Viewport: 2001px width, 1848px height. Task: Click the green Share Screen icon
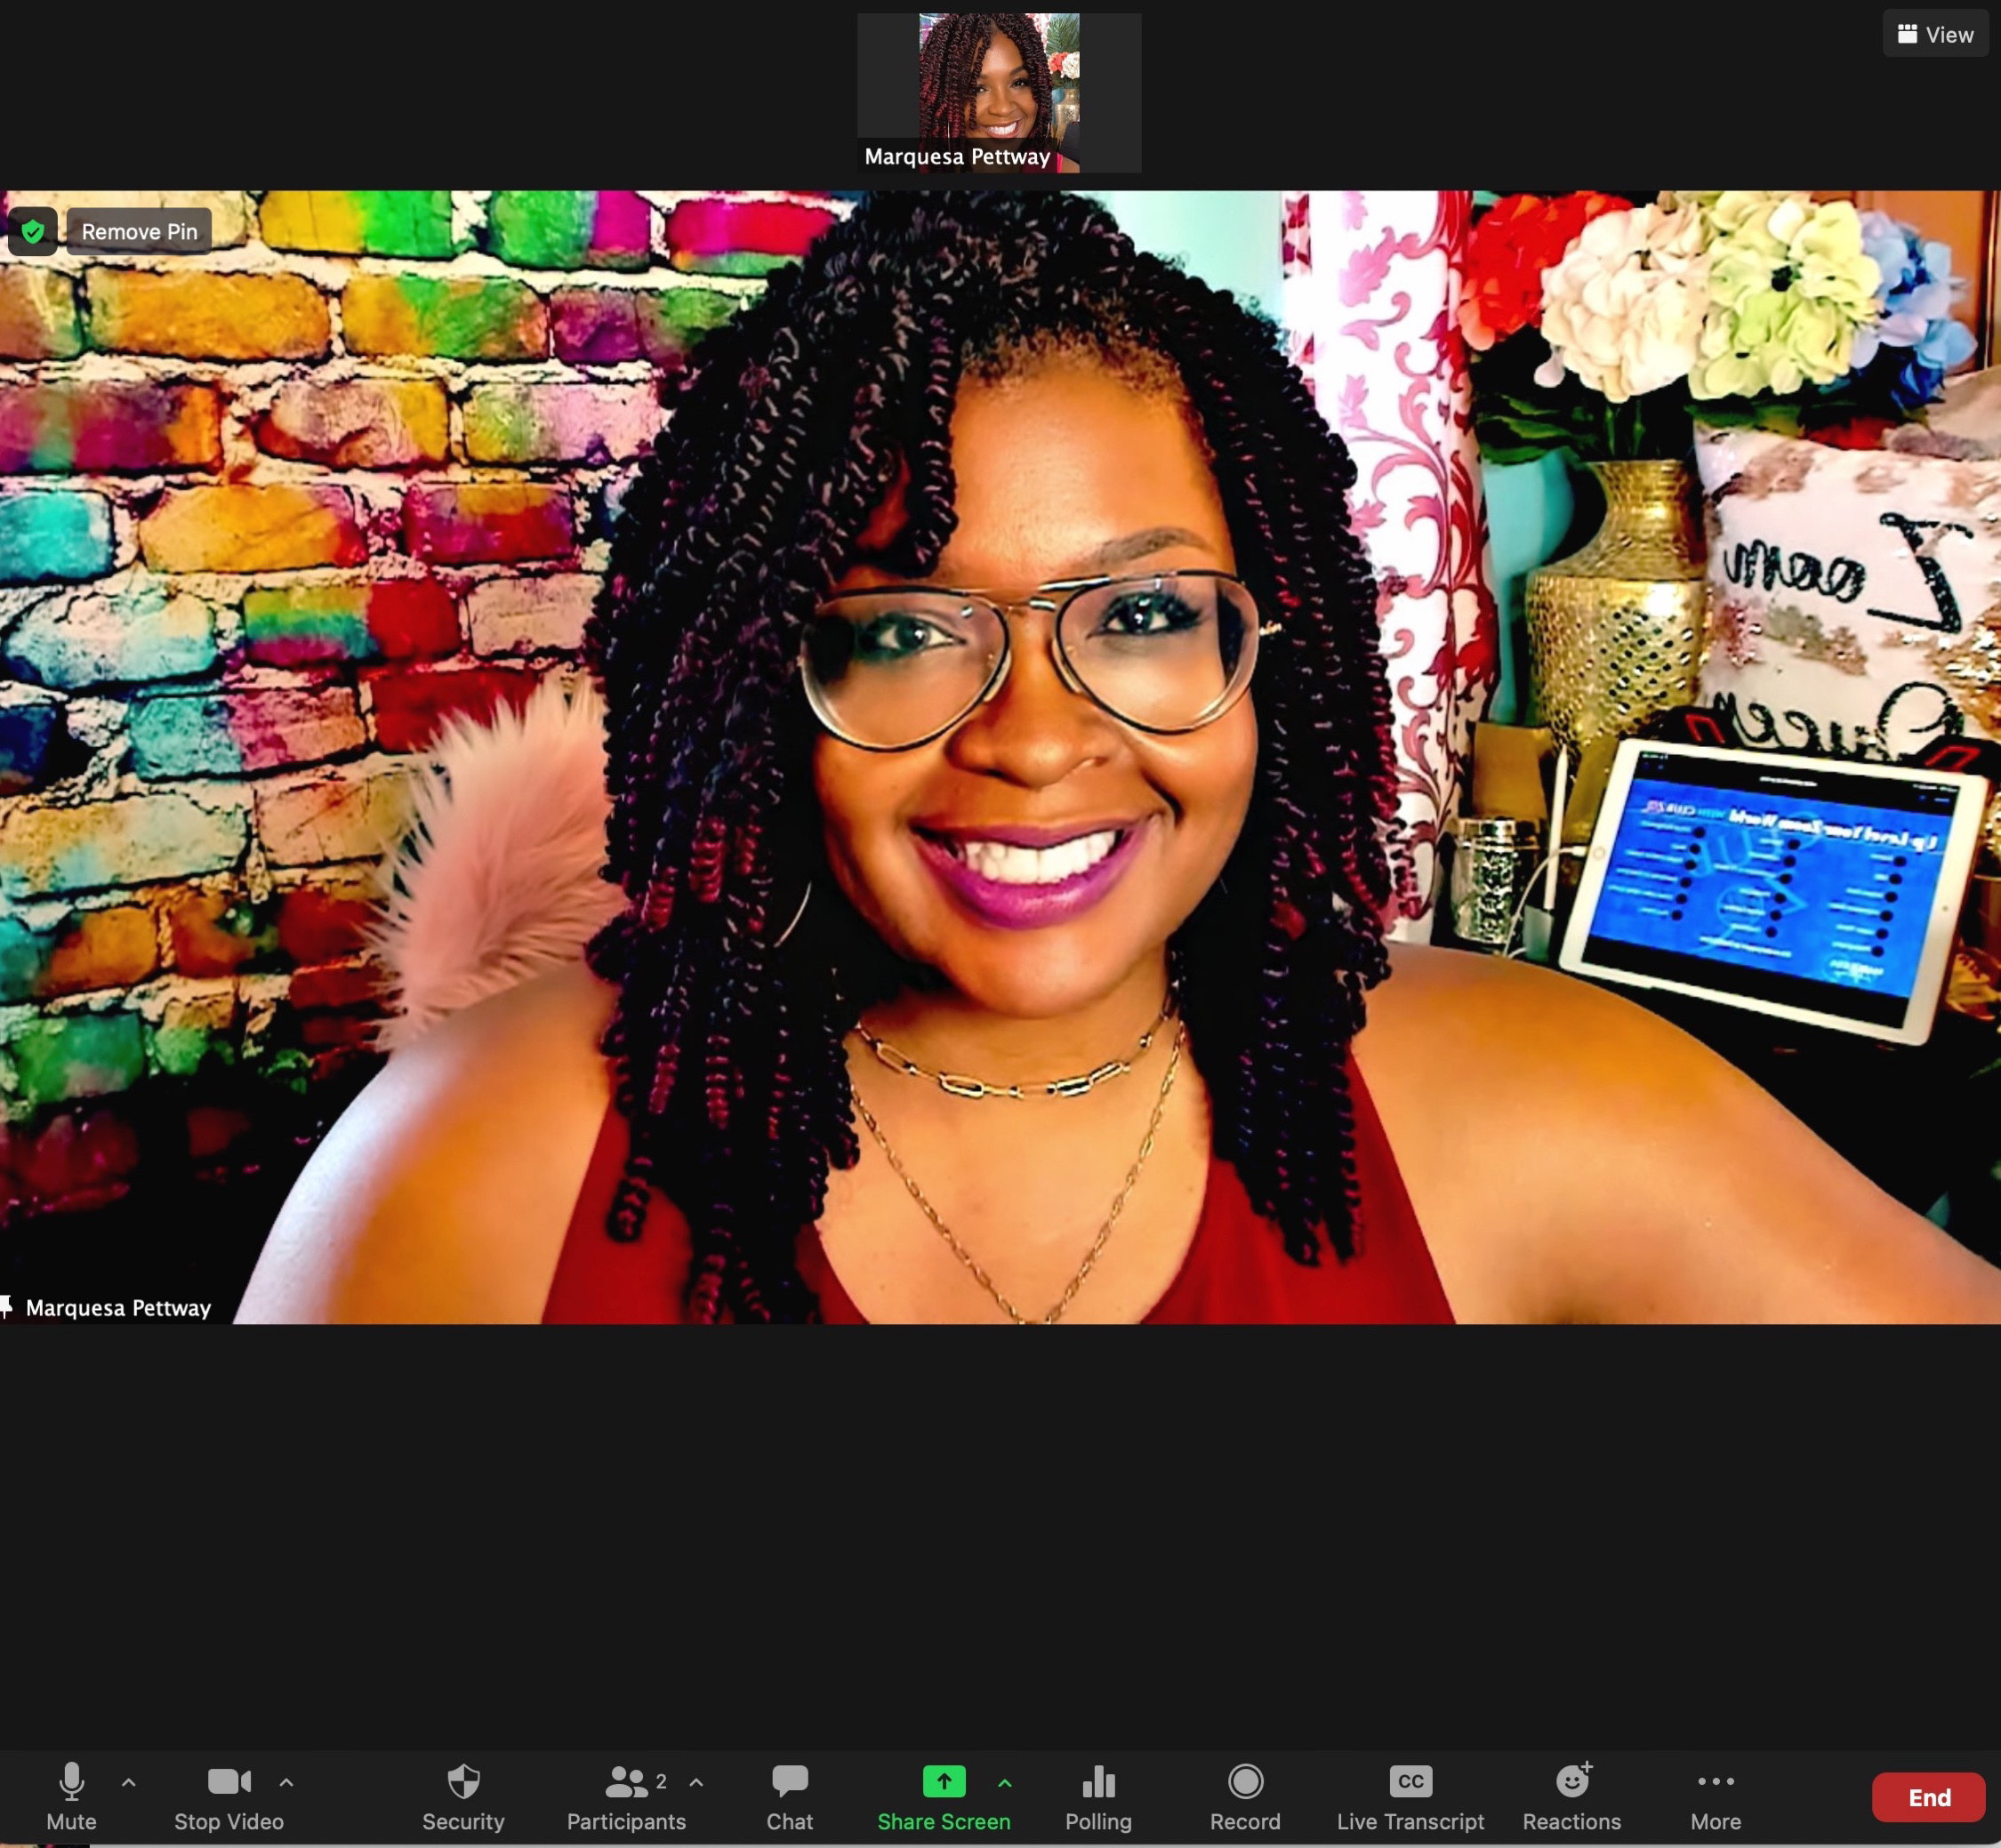click(x=943, y=1781)
